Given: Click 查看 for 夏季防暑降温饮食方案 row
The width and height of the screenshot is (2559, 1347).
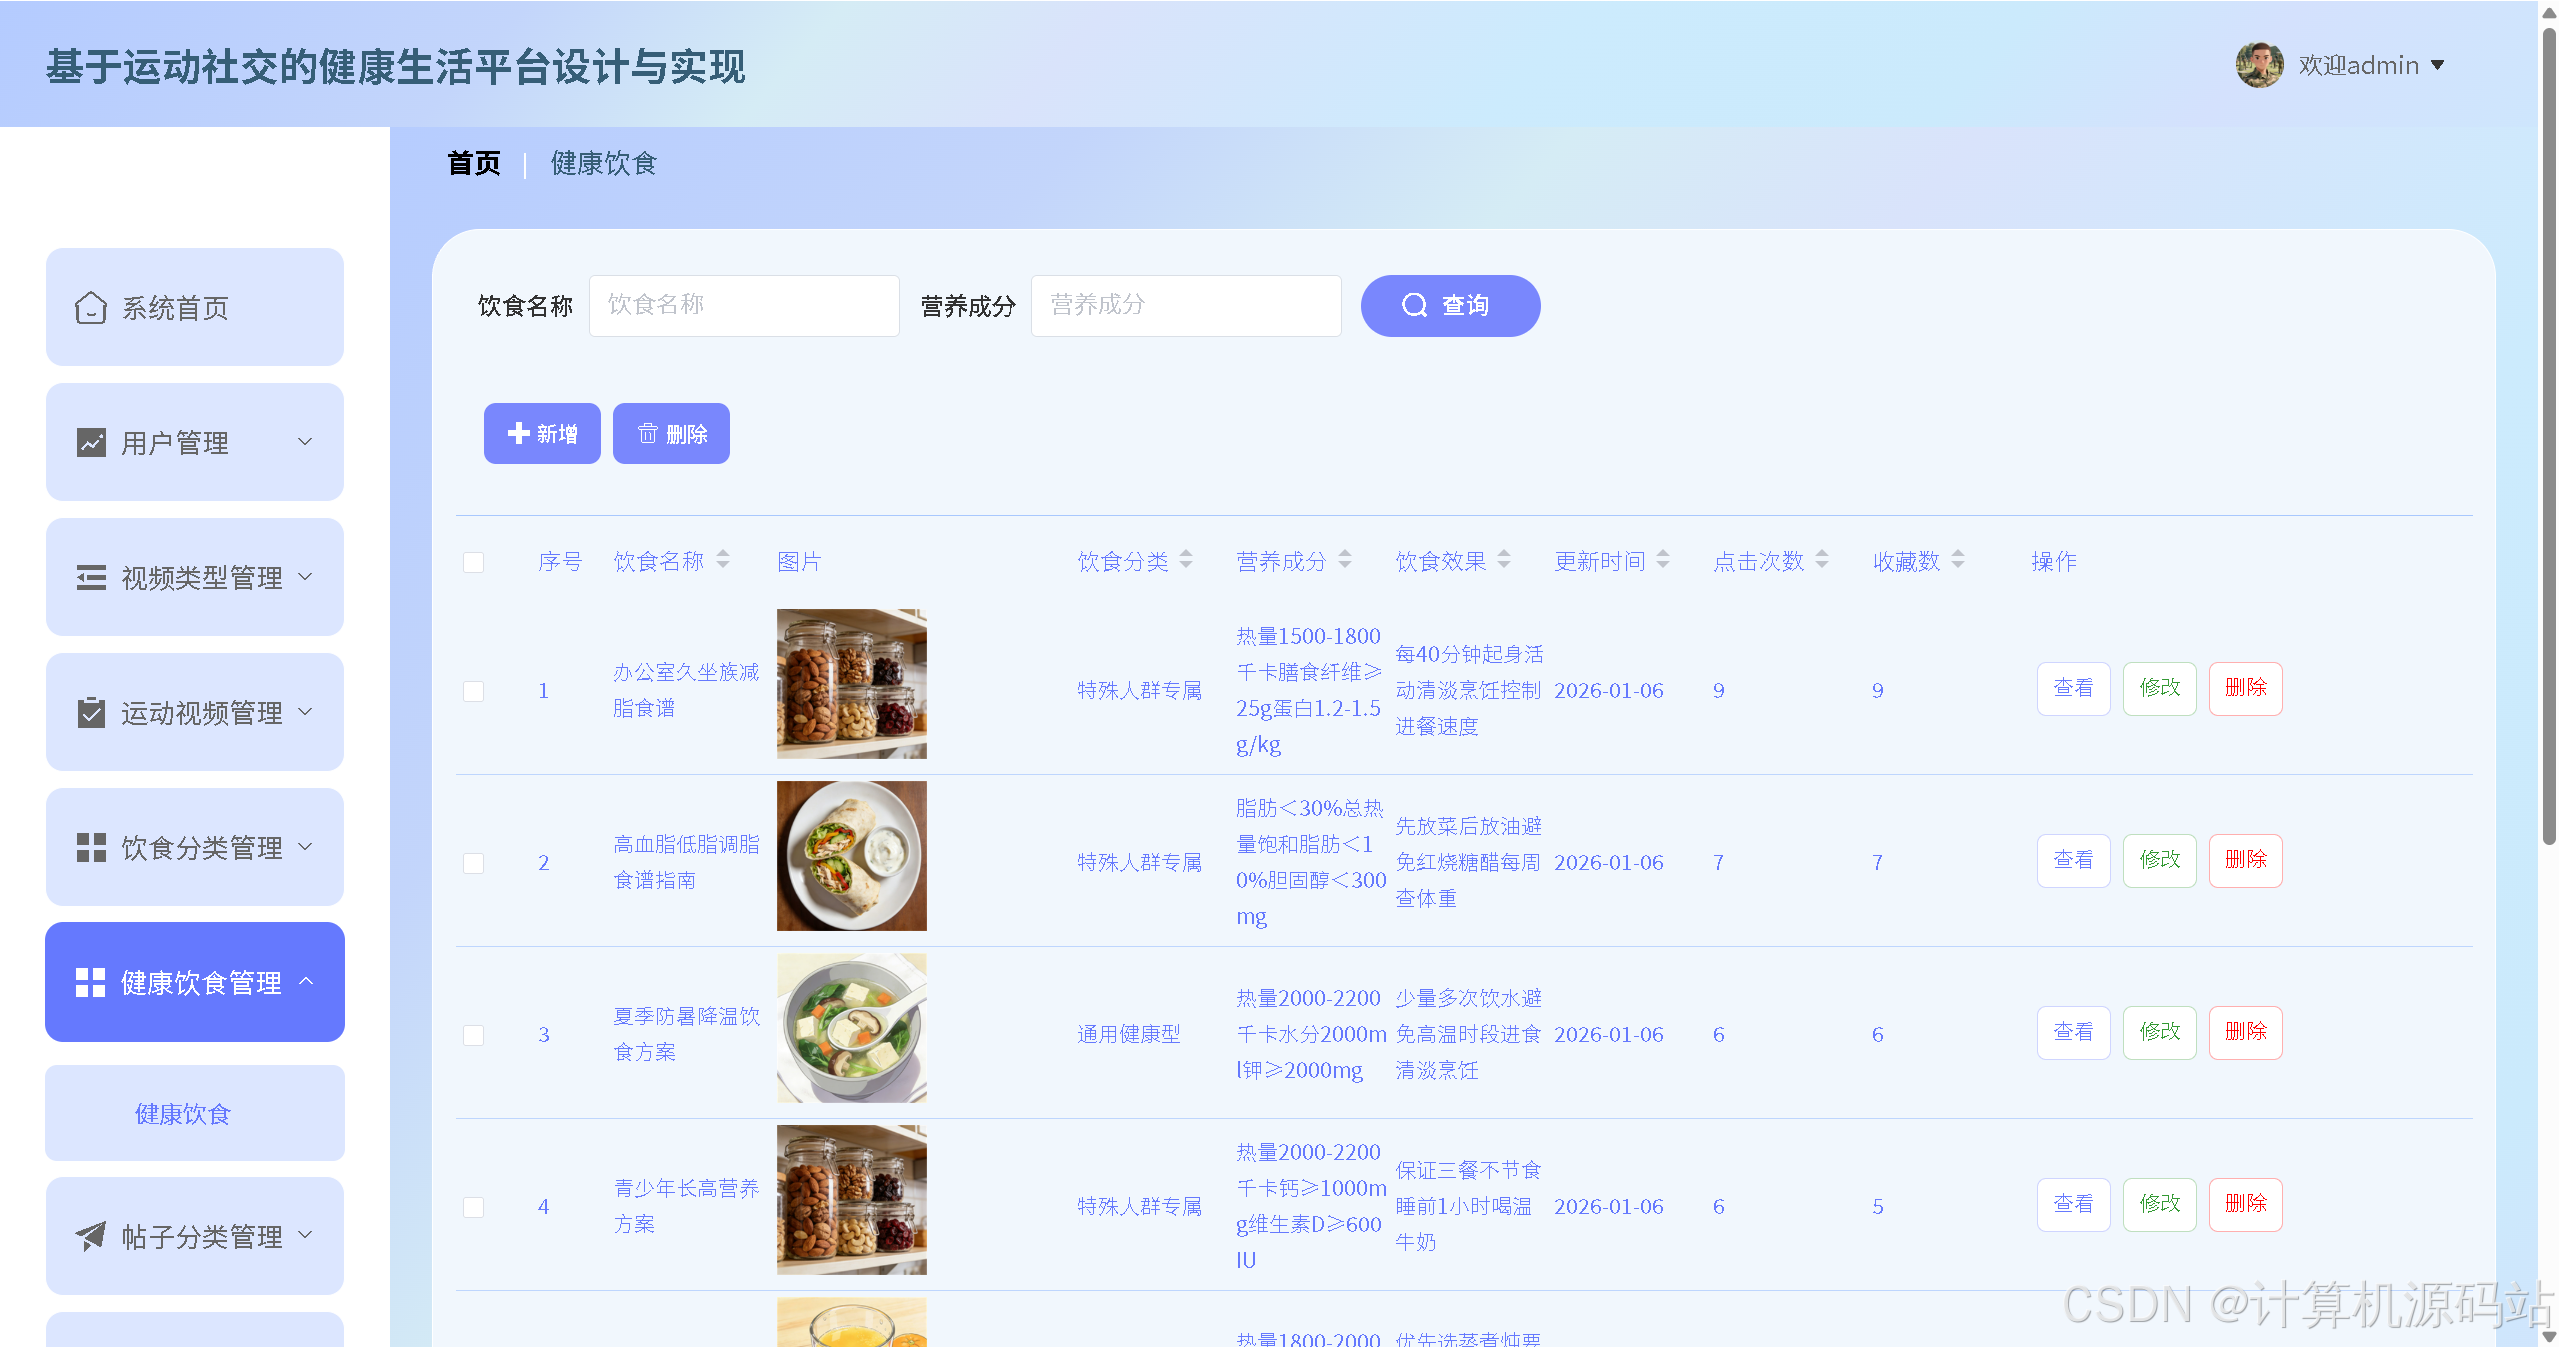Looking at the screenshot, I should (2073, 1032).
